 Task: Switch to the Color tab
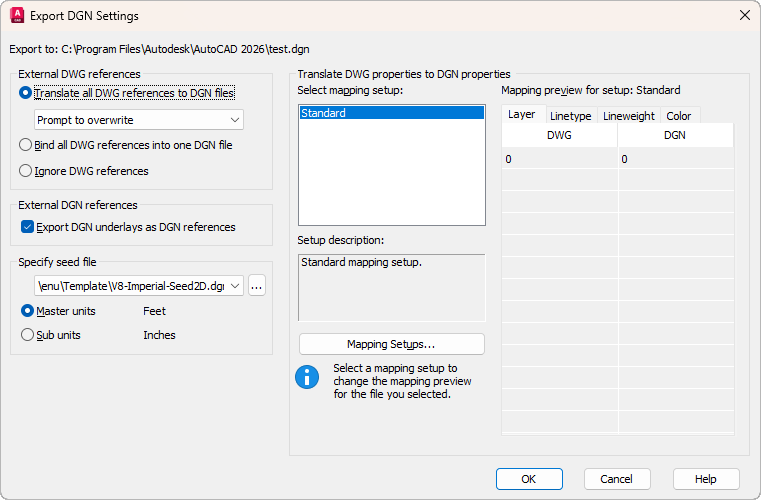click(x=679, y=116)
